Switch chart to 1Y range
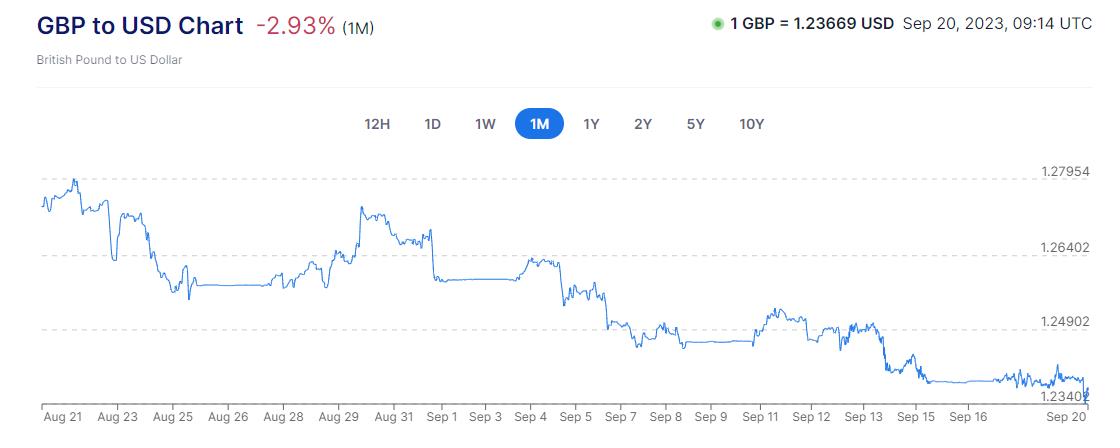Screen dimensions: 1120x448 [591, 124]
